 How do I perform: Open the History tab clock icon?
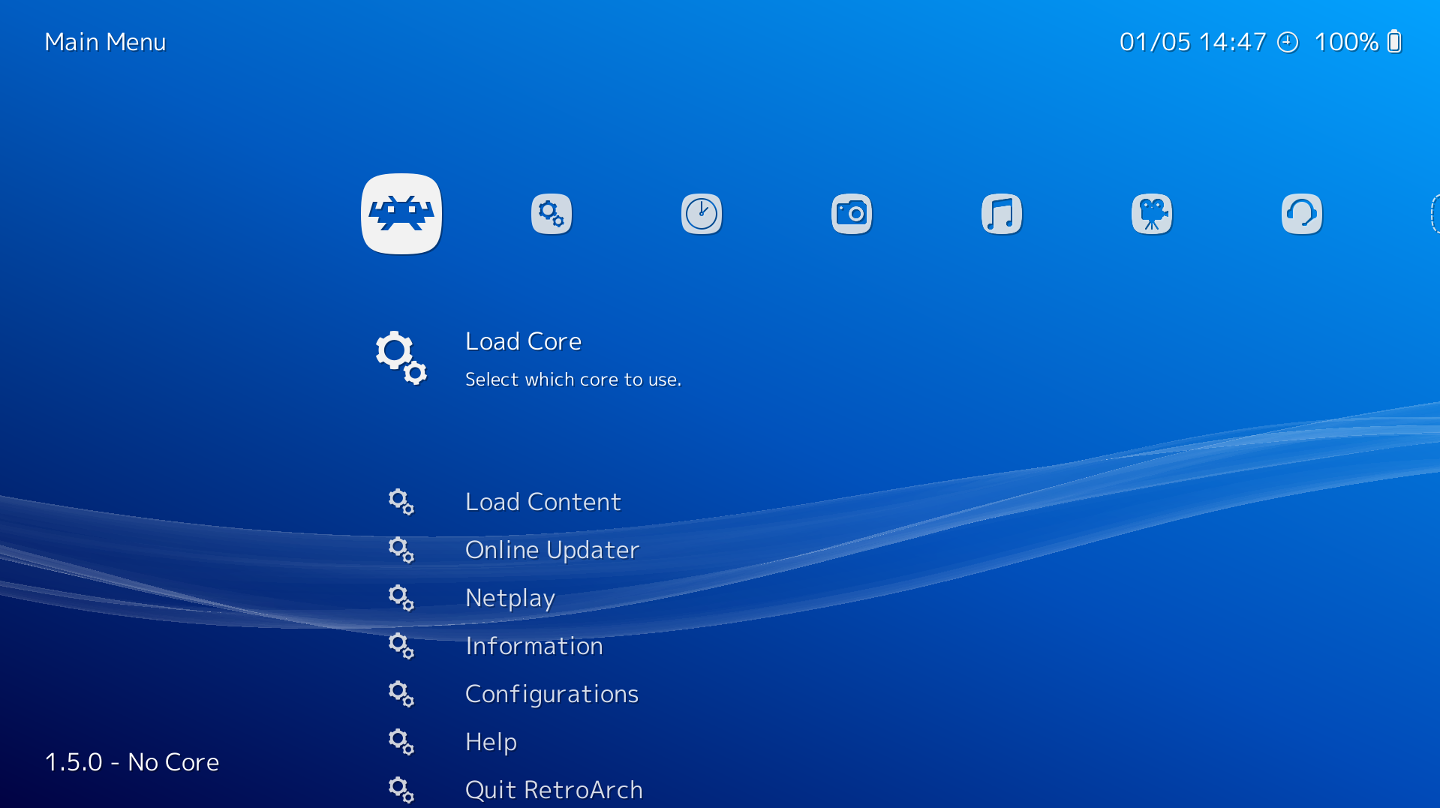(701, 214)
